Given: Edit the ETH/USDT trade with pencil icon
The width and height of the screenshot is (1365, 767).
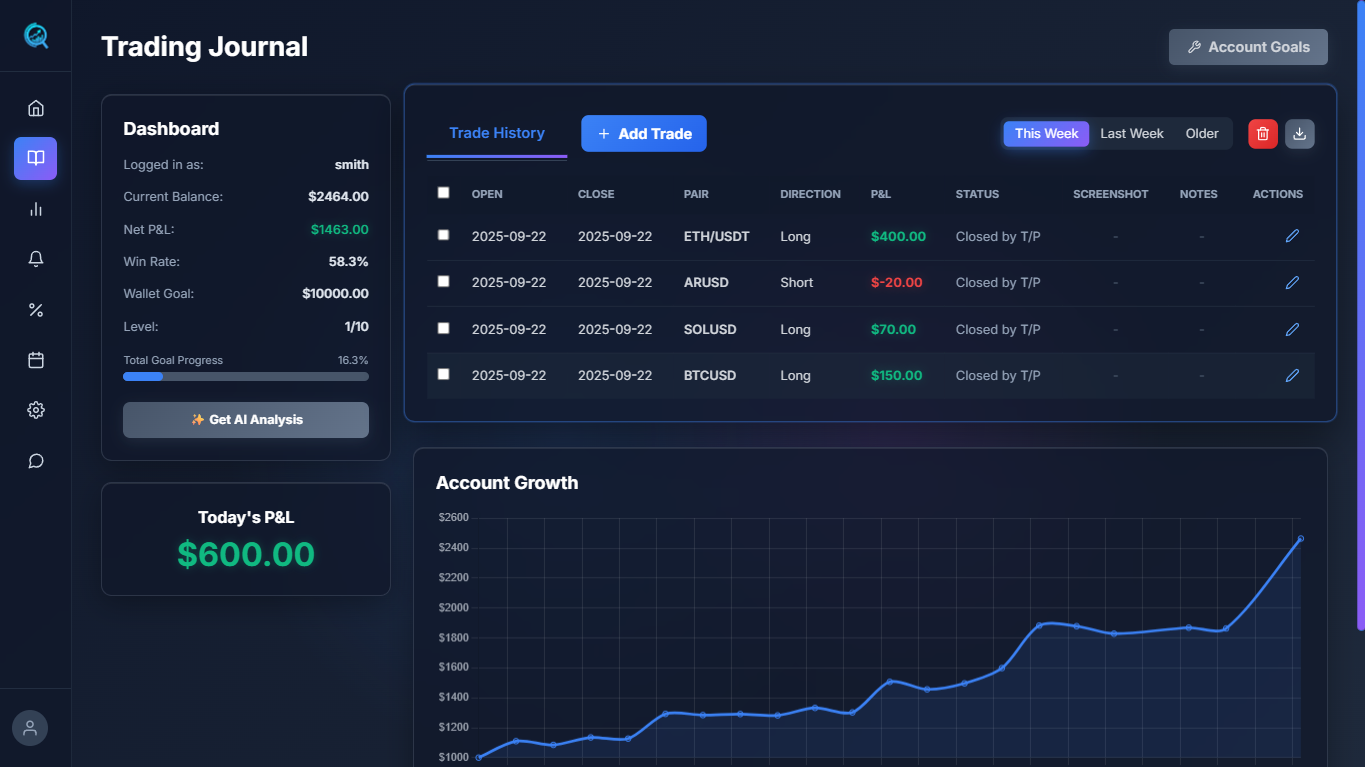Looking at the screenshot, I should [x=1292, y=236].
